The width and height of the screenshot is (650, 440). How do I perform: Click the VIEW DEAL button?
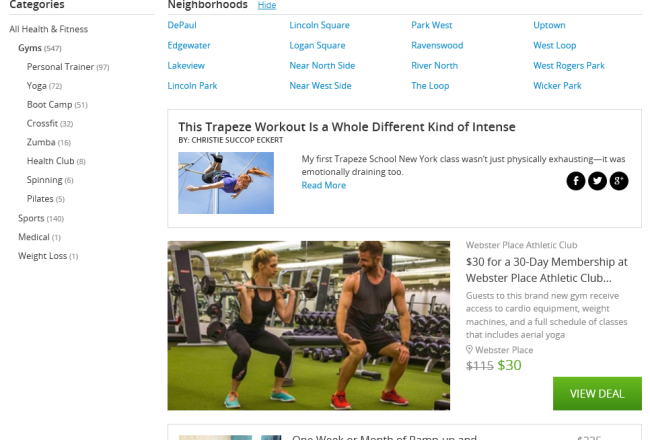point(597,394)
